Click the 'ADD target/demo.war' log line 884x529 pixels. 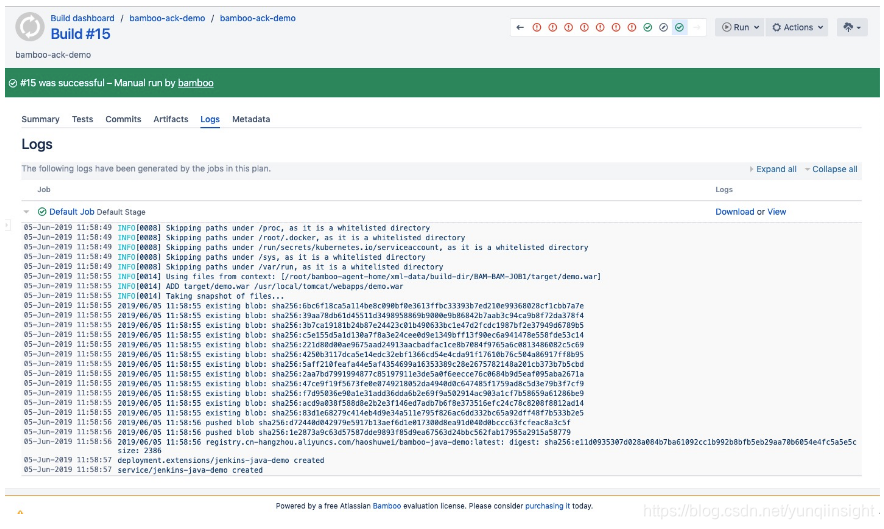214,286
